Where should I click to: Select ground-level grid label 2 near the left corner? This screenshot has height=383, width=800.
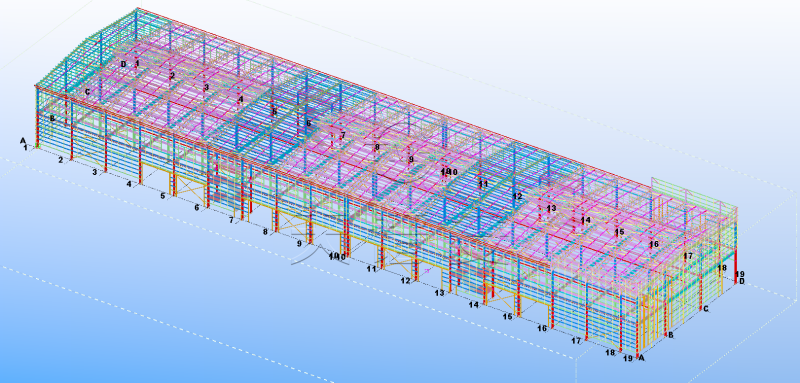pyautogui.click(x=60, y=160)
